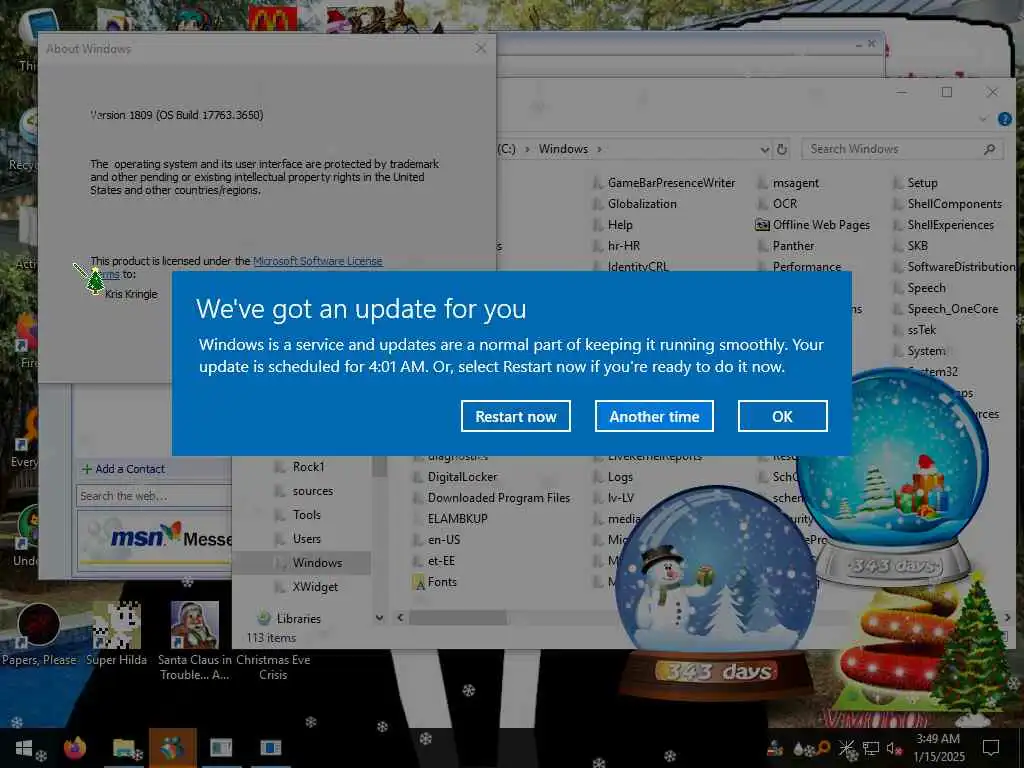Click the Search Windows magnifier icon
The image size is (1024, 768).
(x=989, y=150)
